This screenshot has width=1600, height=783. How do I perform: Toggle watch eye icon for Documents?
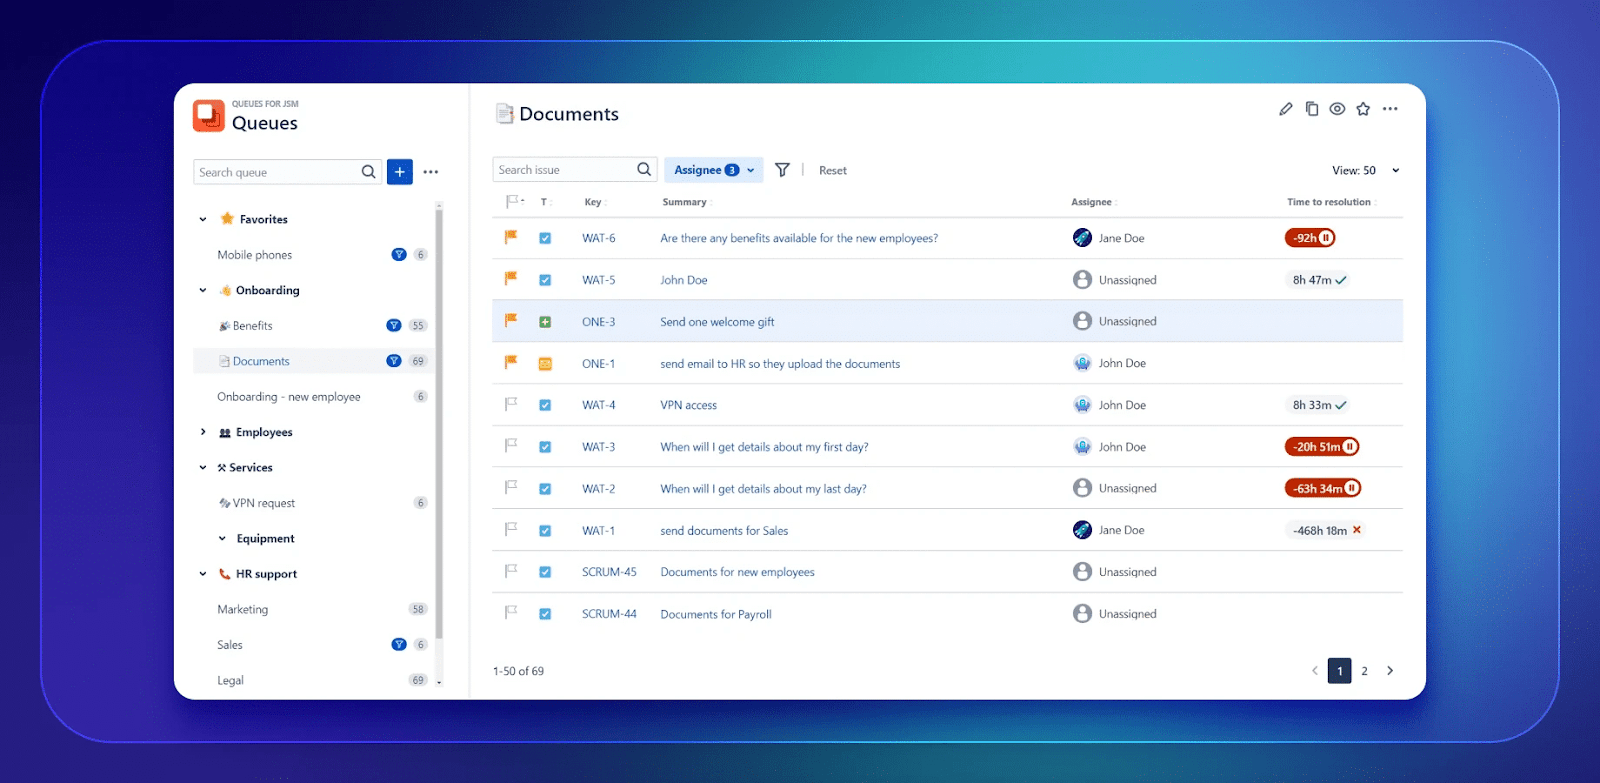1337,109
